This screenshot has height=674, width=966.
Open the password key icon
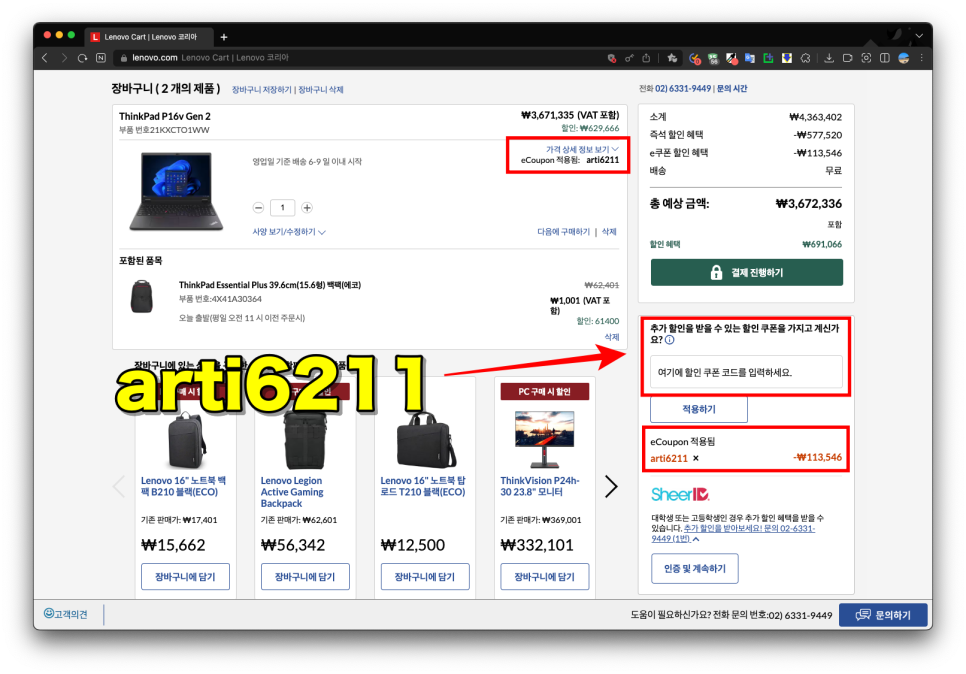[x=629, y=59]
